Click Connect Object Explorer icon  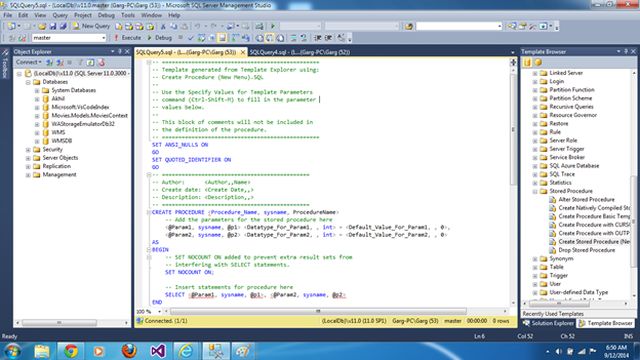point(49,62)
